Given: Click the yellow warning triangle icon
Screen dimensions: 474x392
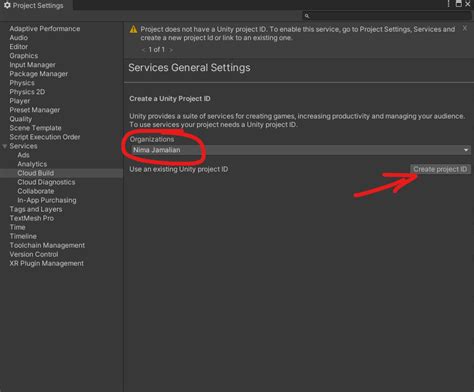Looking at the screenshot, I should pos(133,29).
